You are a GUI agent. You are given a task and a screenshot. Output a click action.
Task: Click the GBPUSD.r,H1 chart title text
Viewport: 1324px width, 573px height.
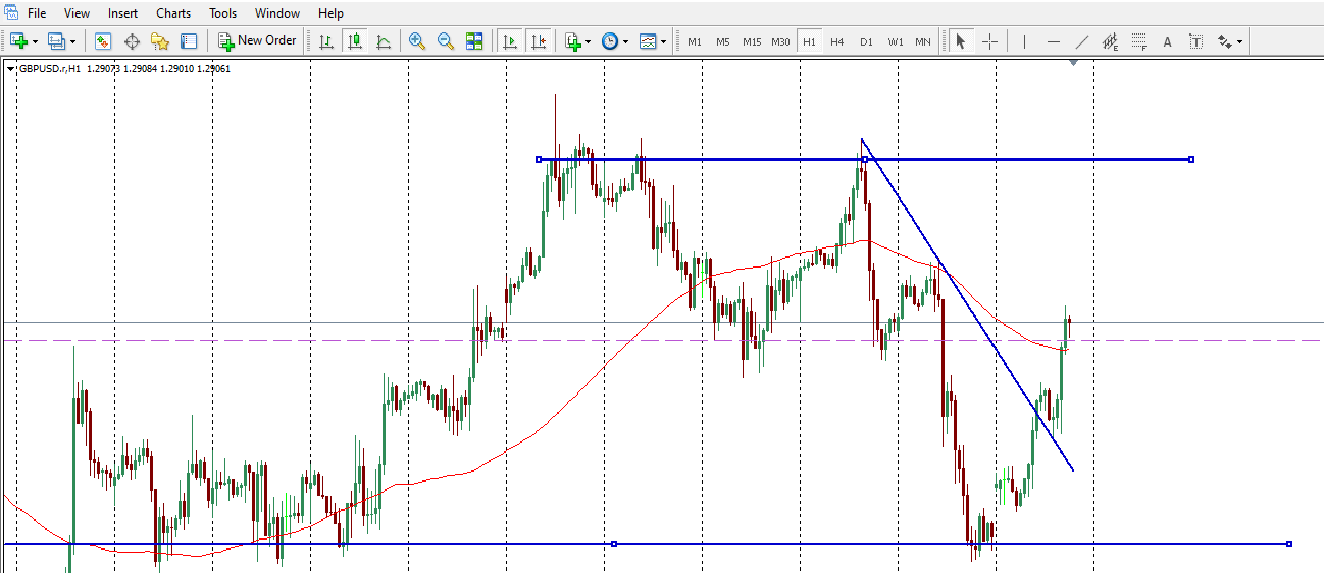(x=50, y=69)
